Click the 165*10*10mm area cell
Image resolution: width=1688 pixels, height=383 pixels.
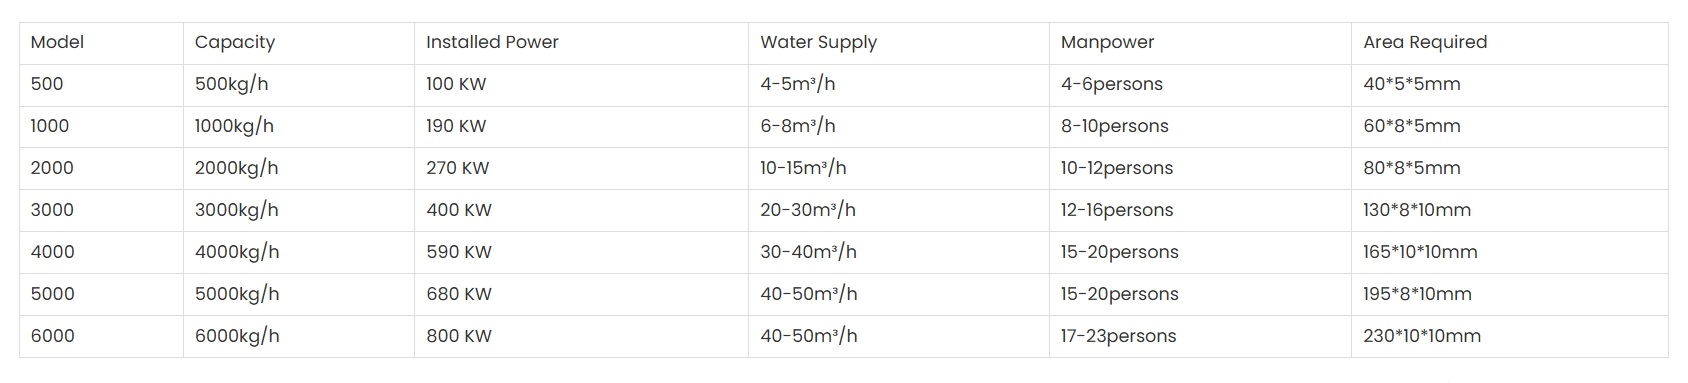click(x=1510, y=253)
